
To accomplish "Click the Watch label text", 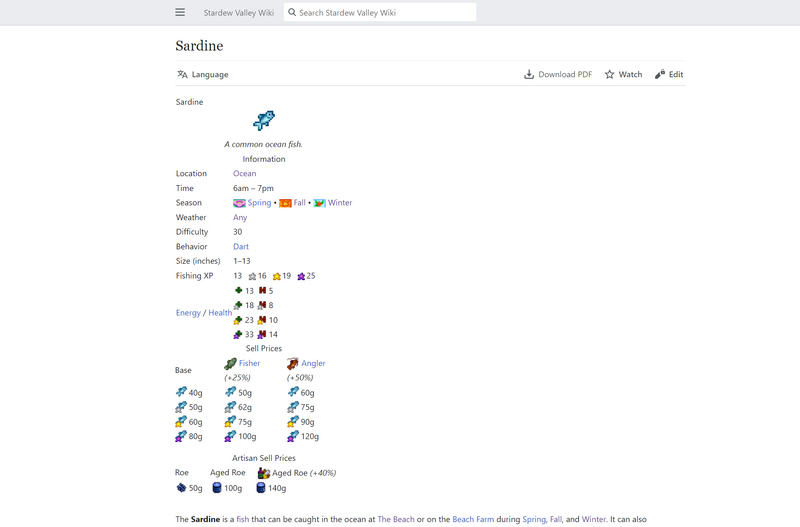I will [630, 74].
